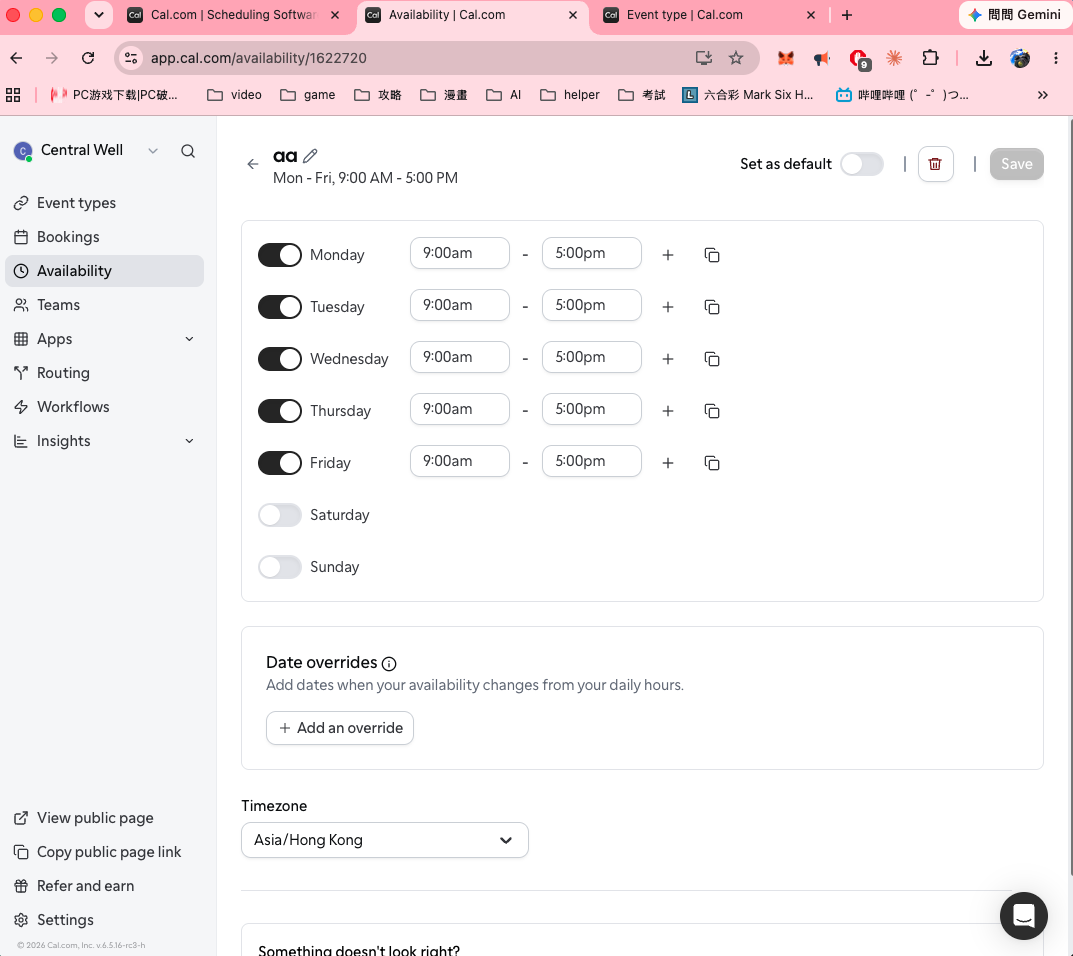Reload the page in the browser
1073x956 pixels.
(x=88, y=58)
